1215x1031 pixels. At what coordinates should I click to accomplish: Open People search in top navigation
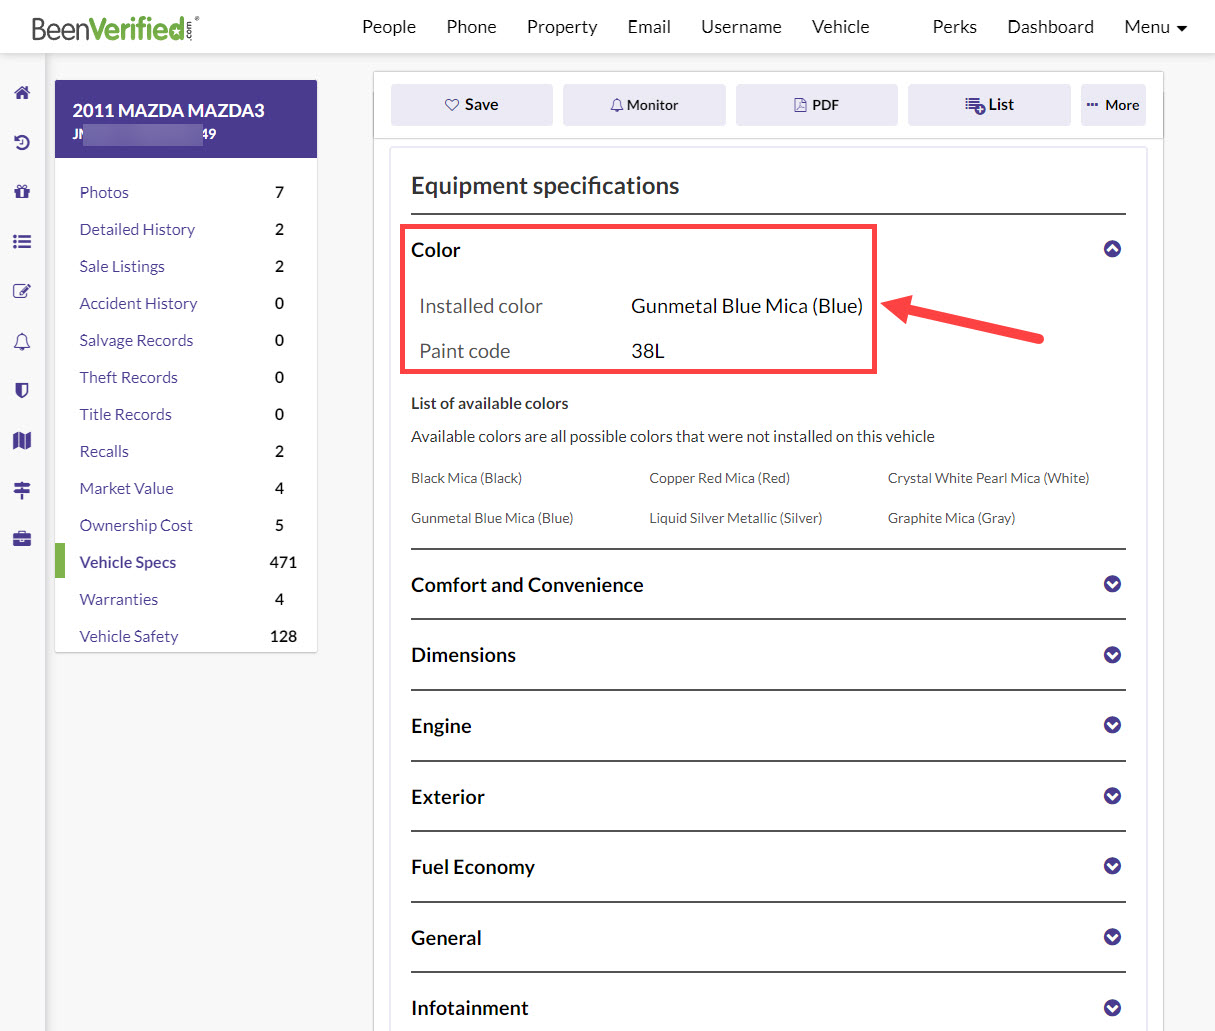coord(389,27)
